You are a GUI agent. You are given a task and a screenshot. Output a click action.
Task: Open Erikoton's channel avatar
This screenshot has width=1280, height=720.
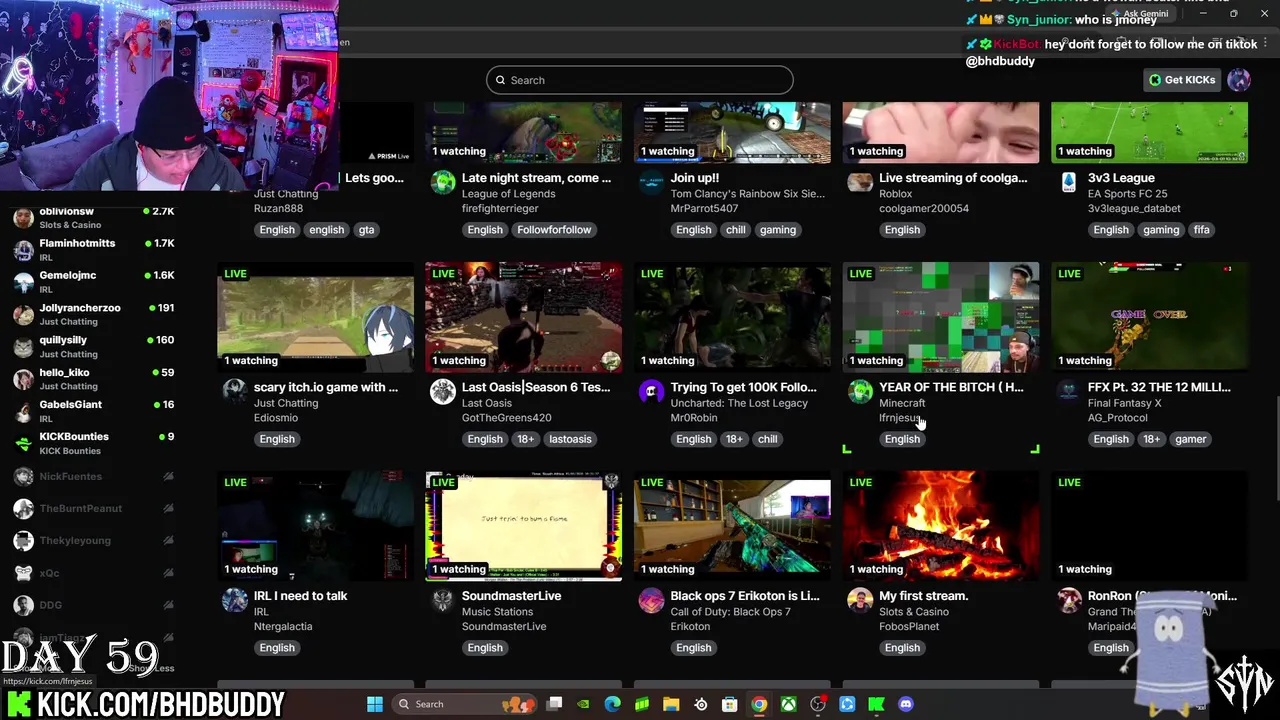(651, 600)
